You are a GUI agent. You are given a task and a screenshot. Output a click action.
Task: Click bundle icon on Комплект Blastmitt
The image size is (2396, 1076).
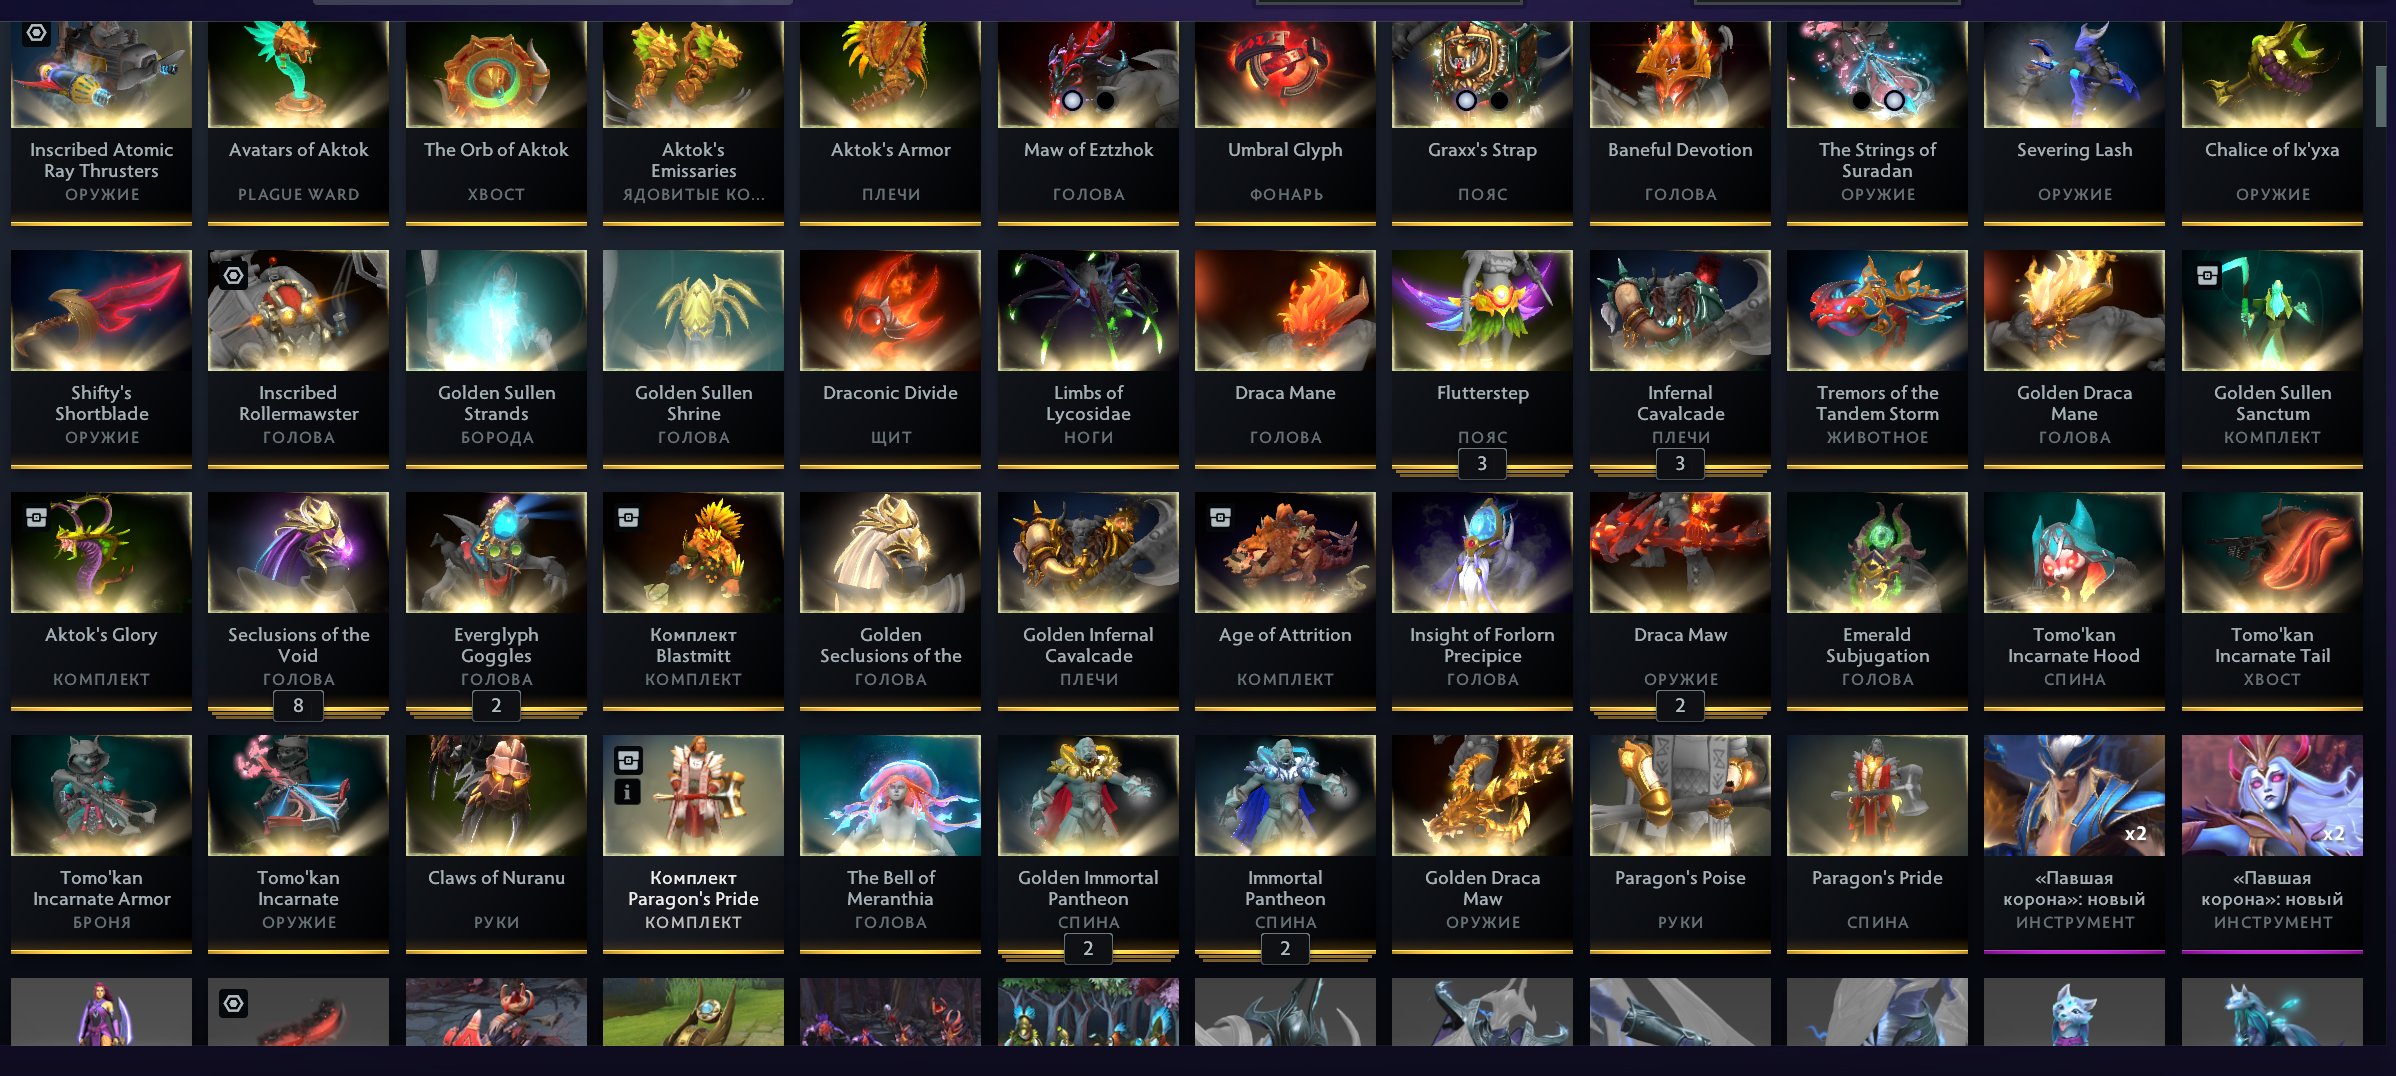pos(628,517)
